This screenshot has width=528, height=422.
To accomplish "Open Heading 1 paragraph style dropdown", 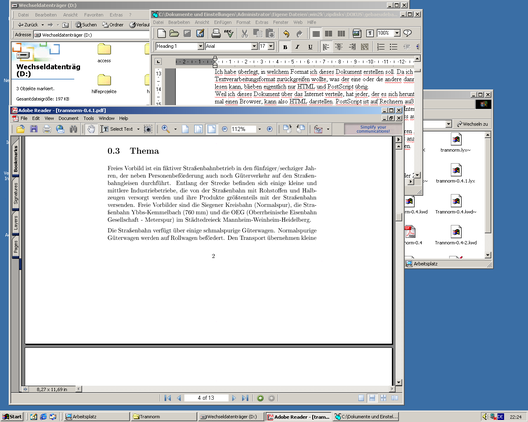I will pyautogui.click(x=201, y=46).
